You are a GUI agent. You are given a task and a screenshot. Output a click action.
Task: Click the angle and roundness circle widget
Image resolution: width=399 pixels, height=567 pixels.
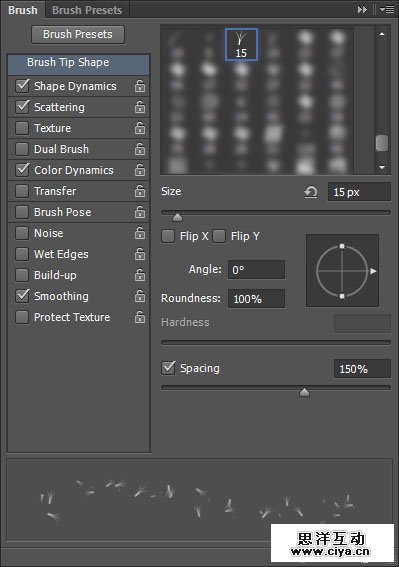point(342,270)
